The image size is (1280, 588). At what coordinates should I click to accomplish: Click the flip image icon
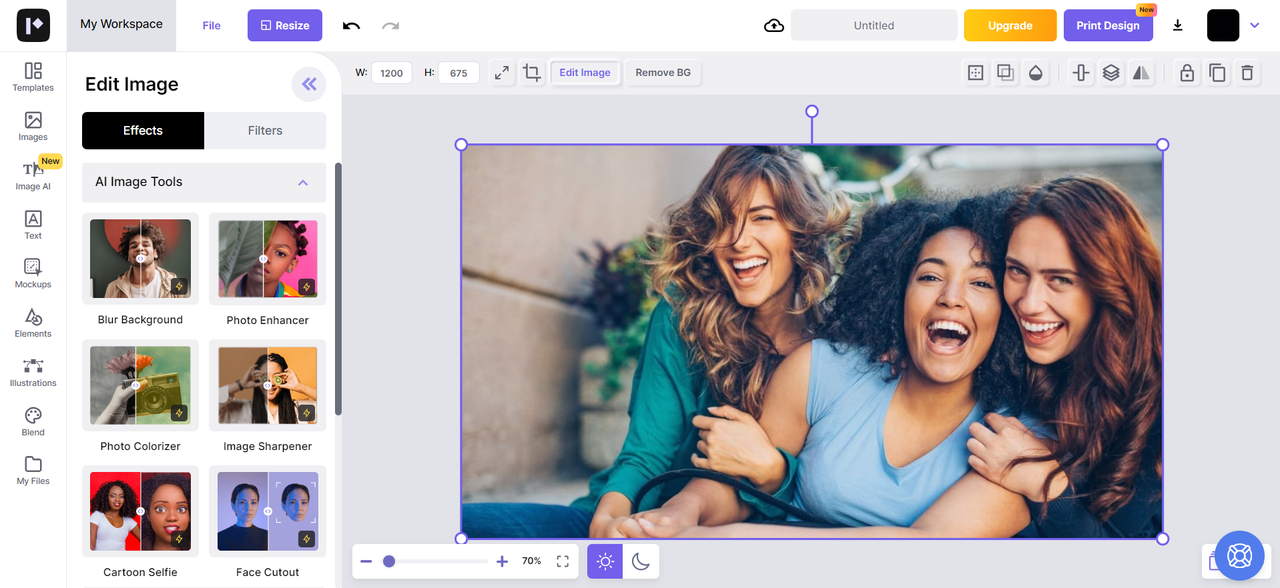[1141, 73]
